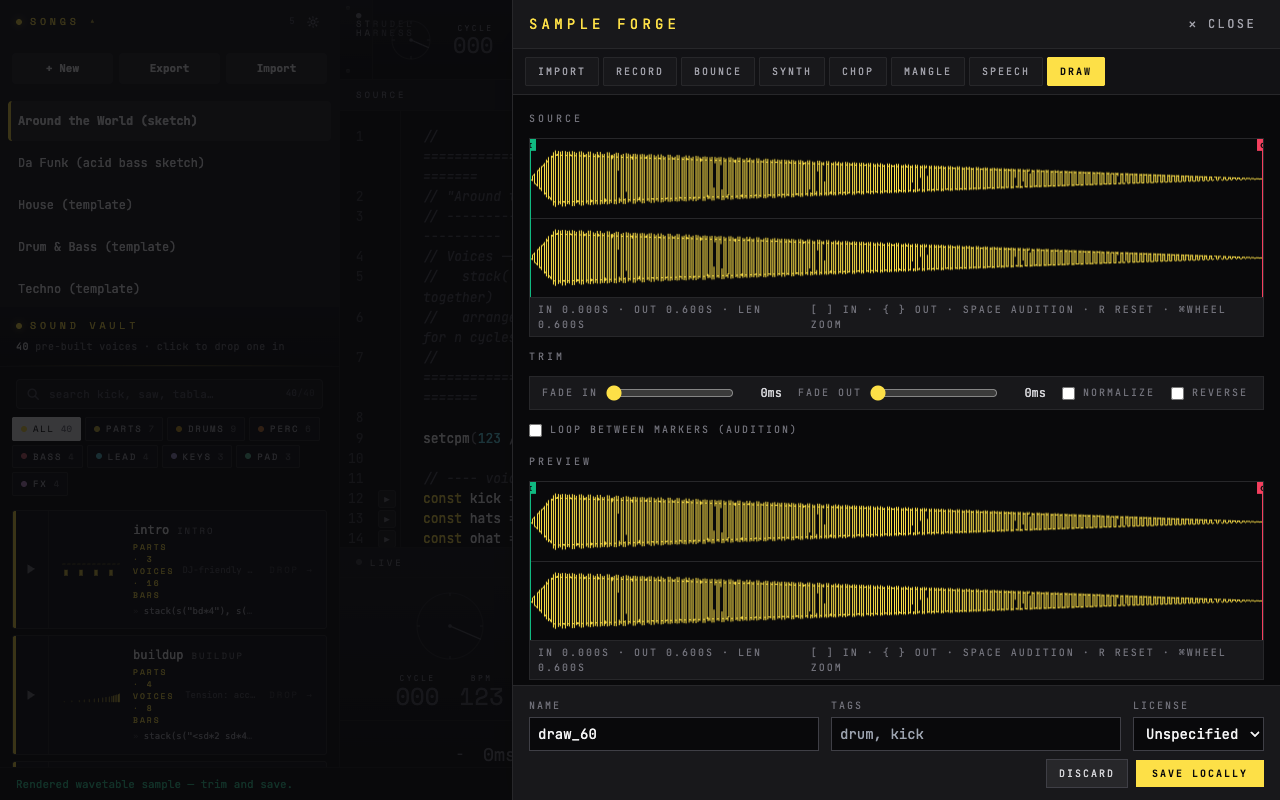The image size is (1280, 800).
Task: Switch to the Speech tab
Action: pos(1006,71)
